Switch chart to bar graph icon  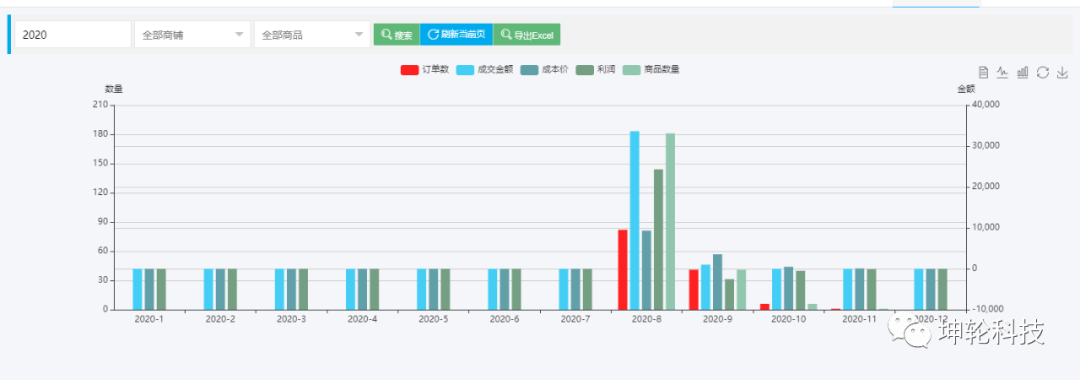pos(1023,72)
